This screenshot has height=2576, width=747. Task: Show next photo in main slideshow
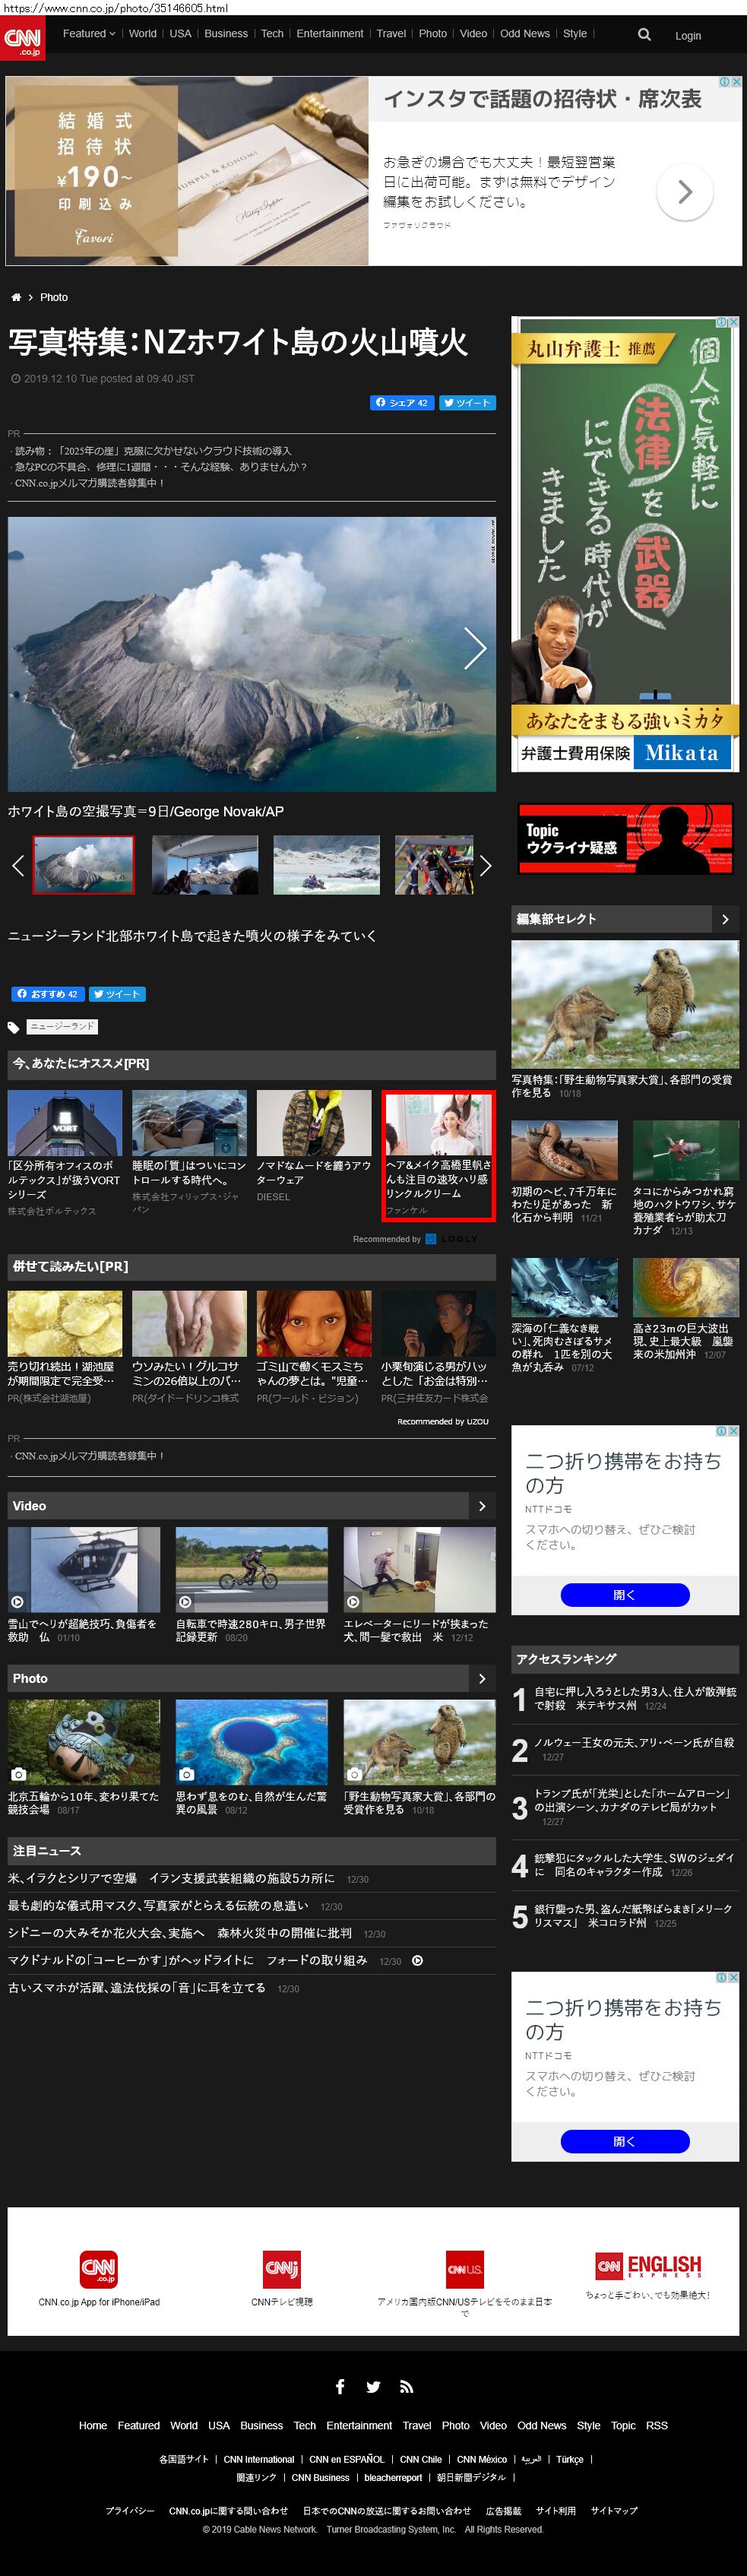tap(475, 649)
